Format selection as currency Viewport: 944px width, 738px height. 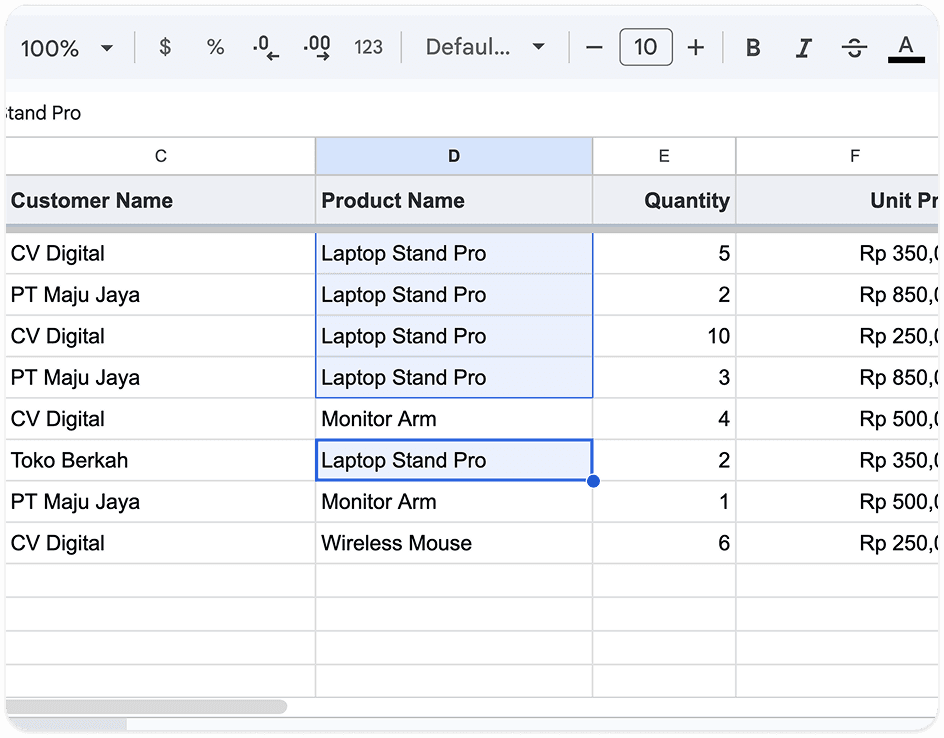tap(165, 47)
